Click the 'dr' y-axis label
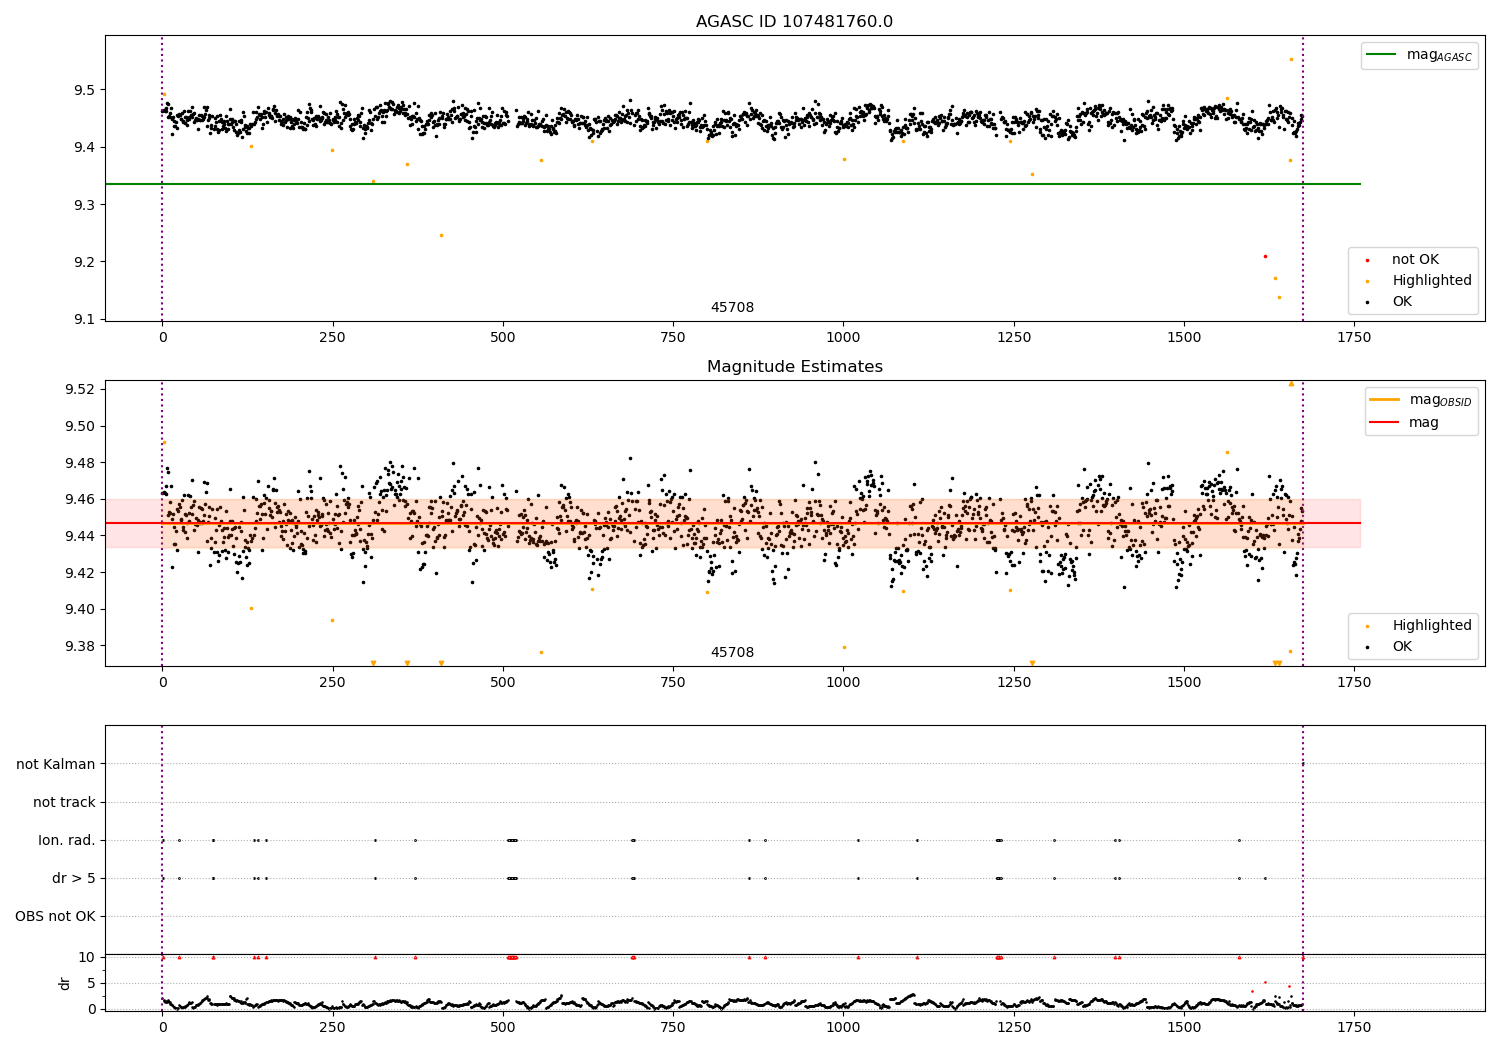This screenshot has height=1050, width=1500. click(65, 983)
